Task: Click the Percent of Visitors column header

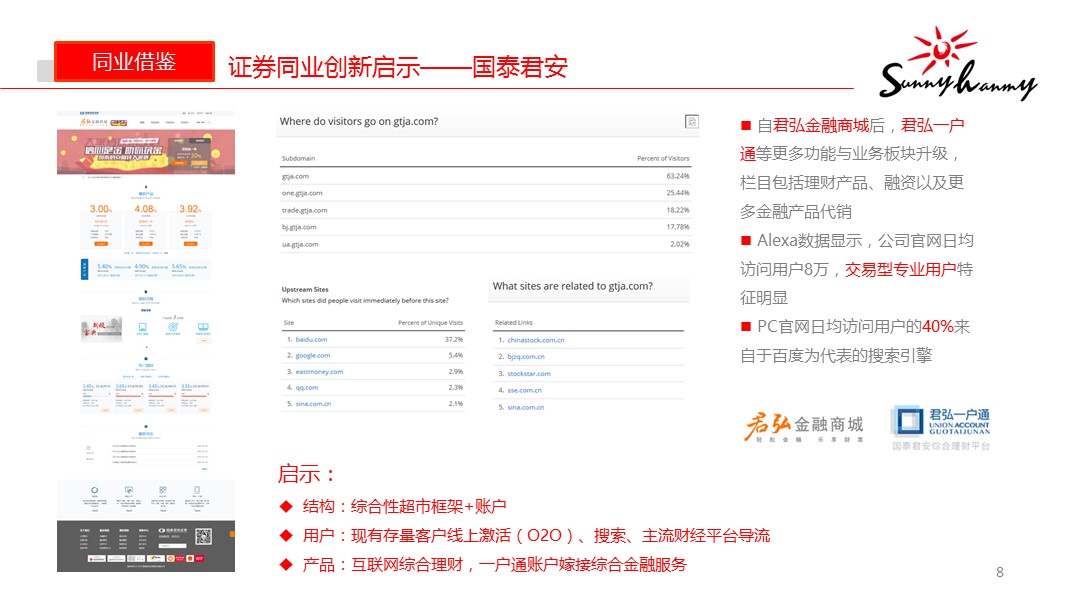Action: [663, 159]
